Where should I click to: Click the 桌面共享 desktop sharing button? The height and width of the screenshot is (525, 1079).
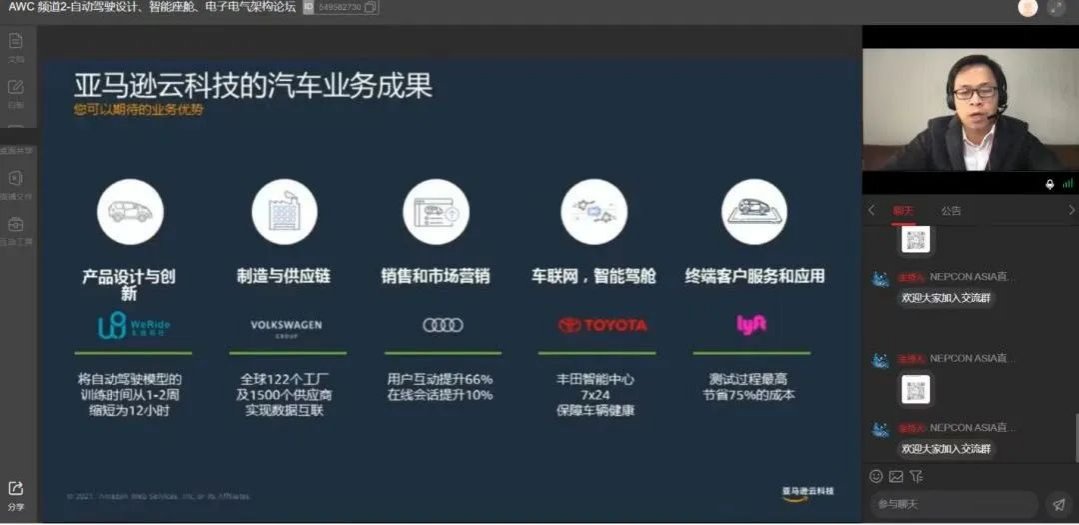(x=16, y=138)
